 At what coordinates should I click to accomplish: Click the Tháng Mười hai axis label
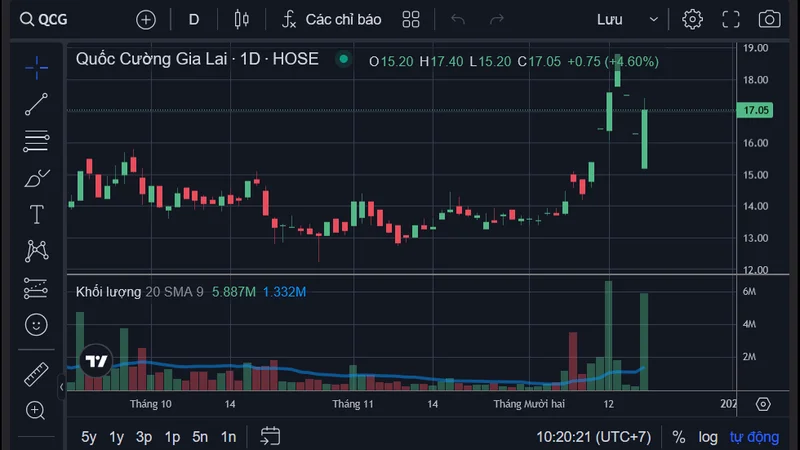tap(529, 404)
